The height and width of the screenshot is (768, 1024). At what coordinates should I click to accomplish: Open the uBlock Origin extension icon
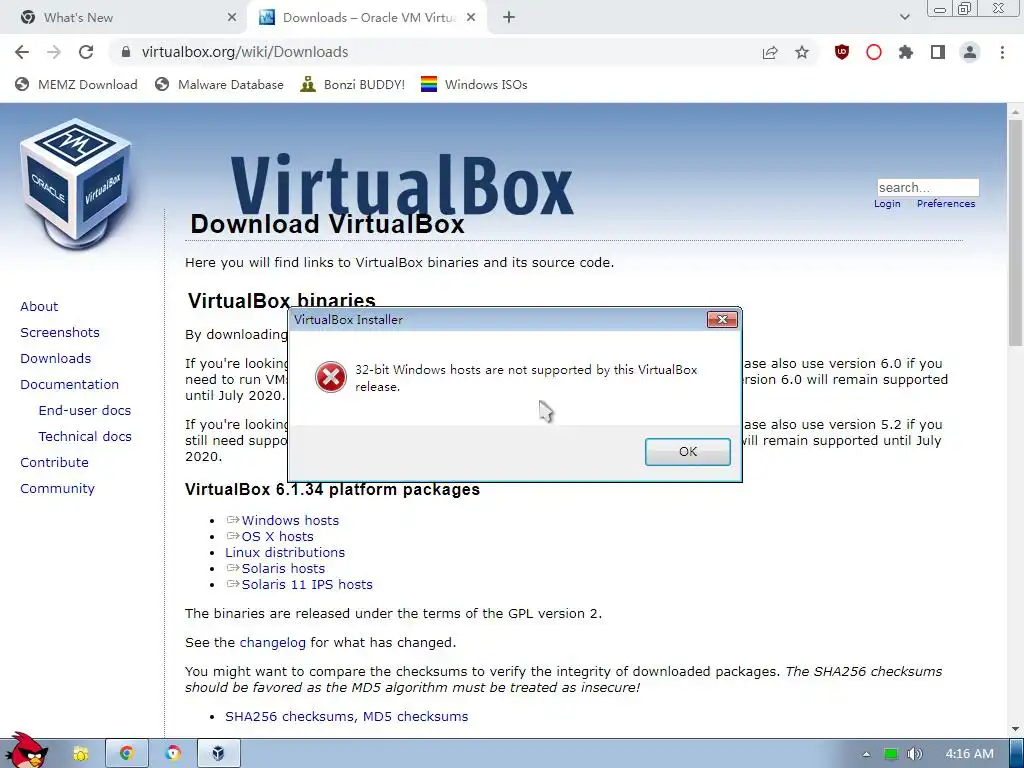(x=842, y=52)
